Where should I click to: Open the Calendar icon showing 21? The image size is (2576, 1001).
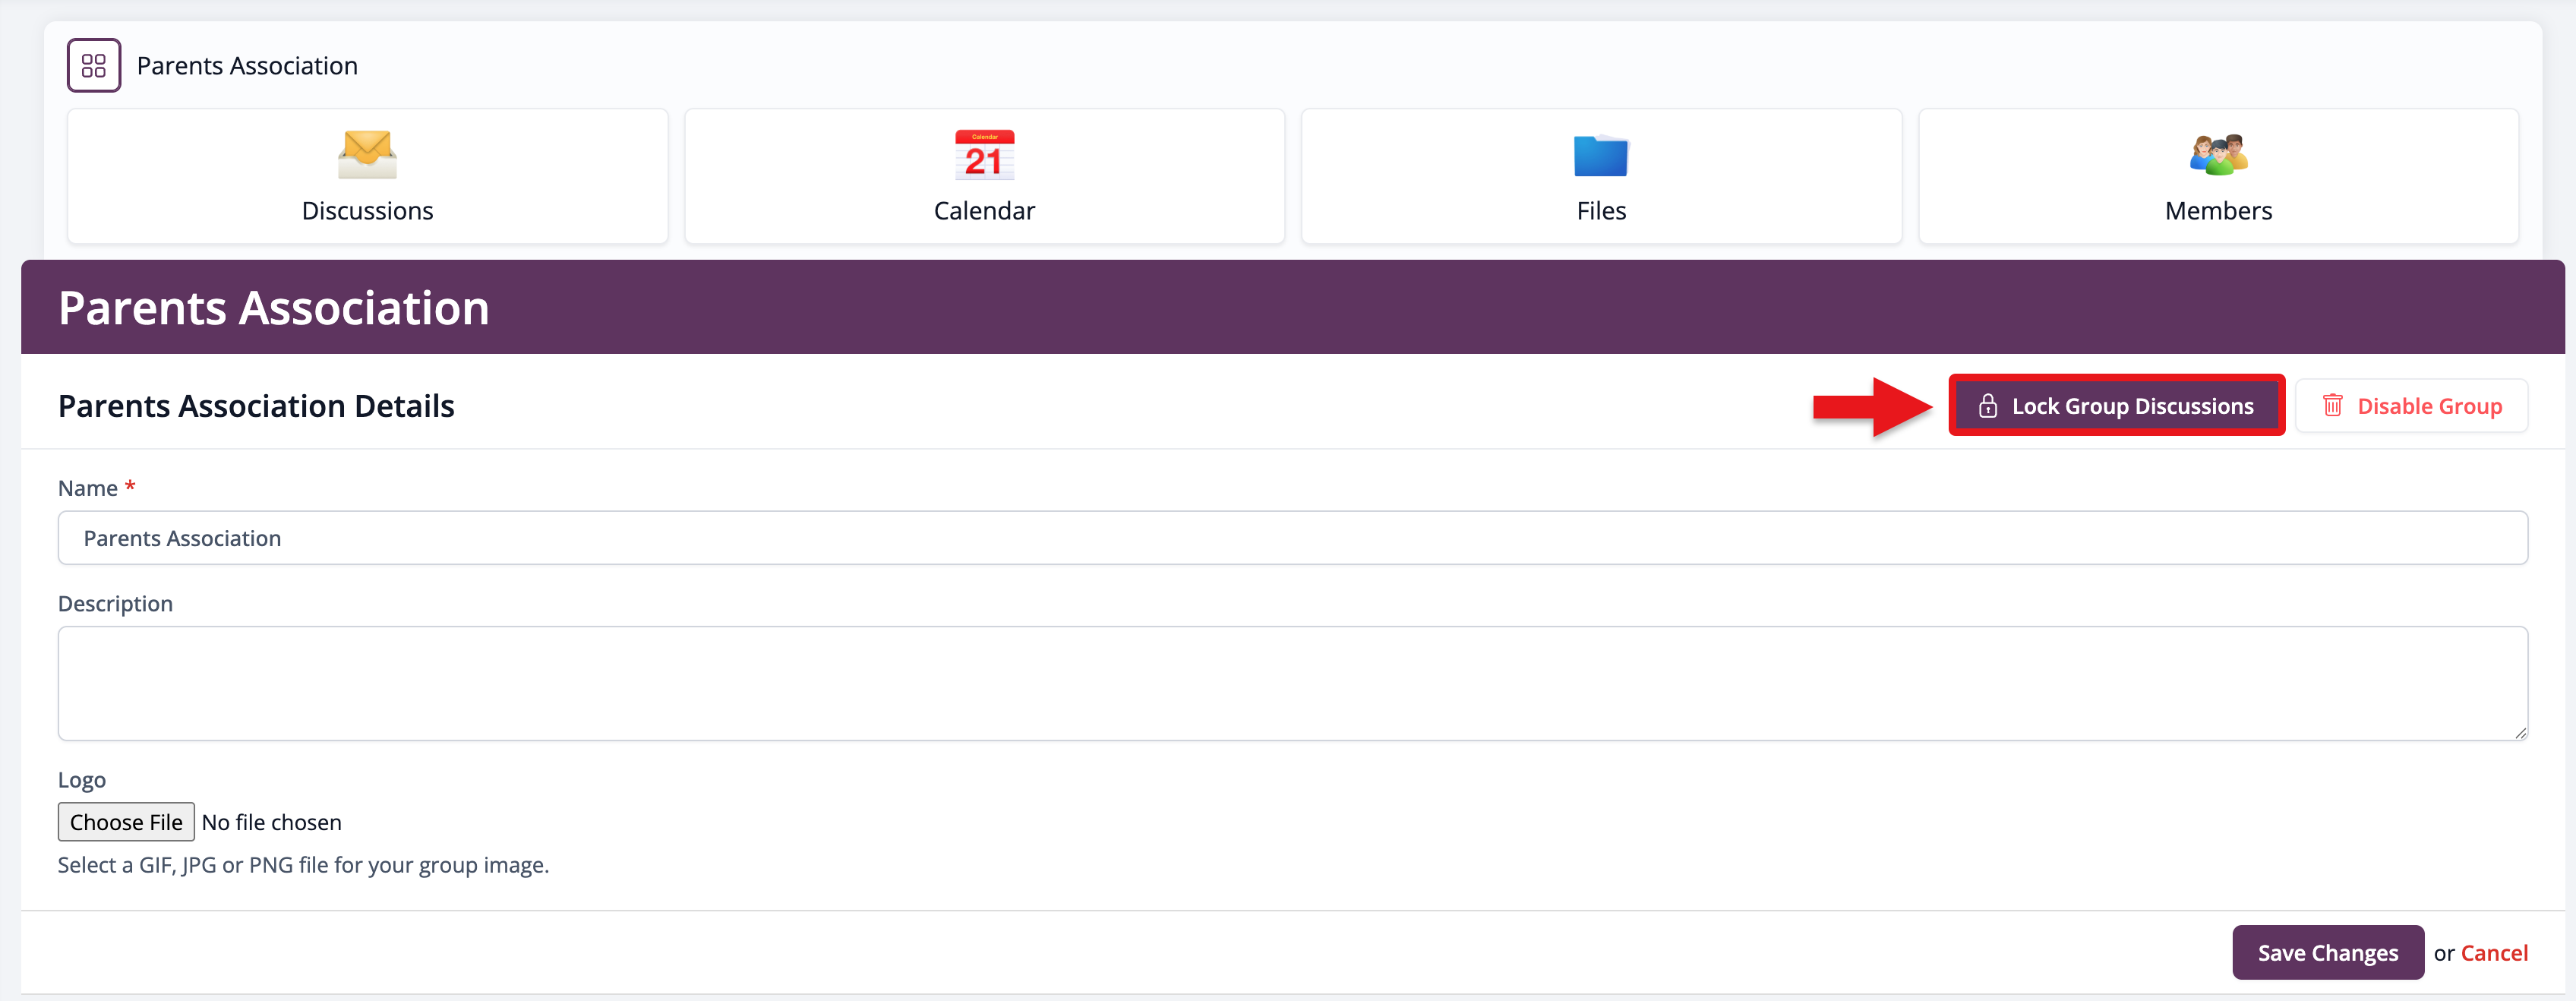(984, 155)
